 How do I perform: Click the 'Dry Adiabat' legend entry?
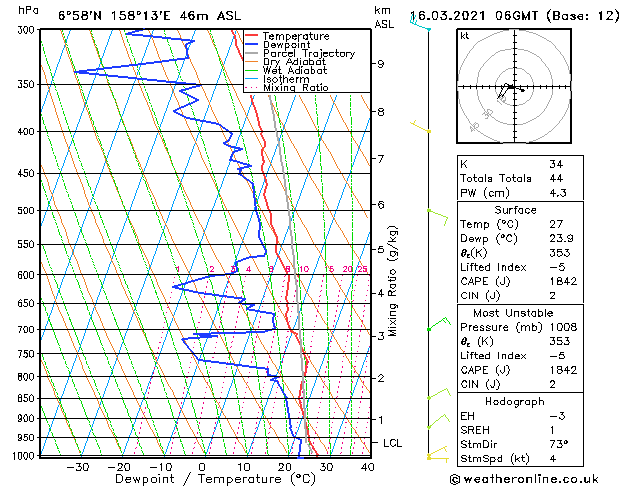pos(294,62)
